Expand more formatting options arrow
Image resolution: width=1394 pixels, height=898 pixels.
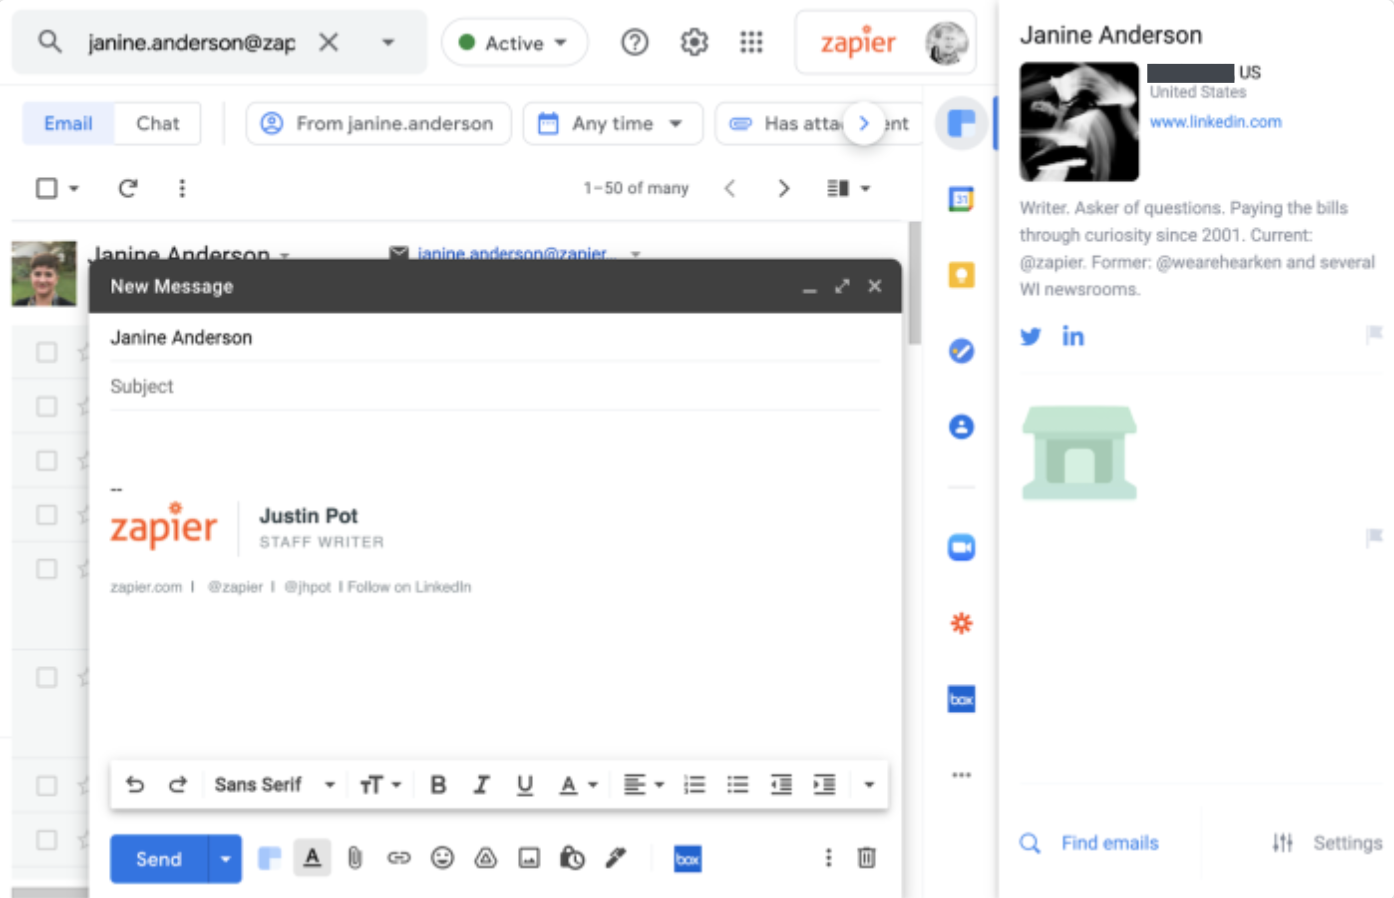click(869, 785)
